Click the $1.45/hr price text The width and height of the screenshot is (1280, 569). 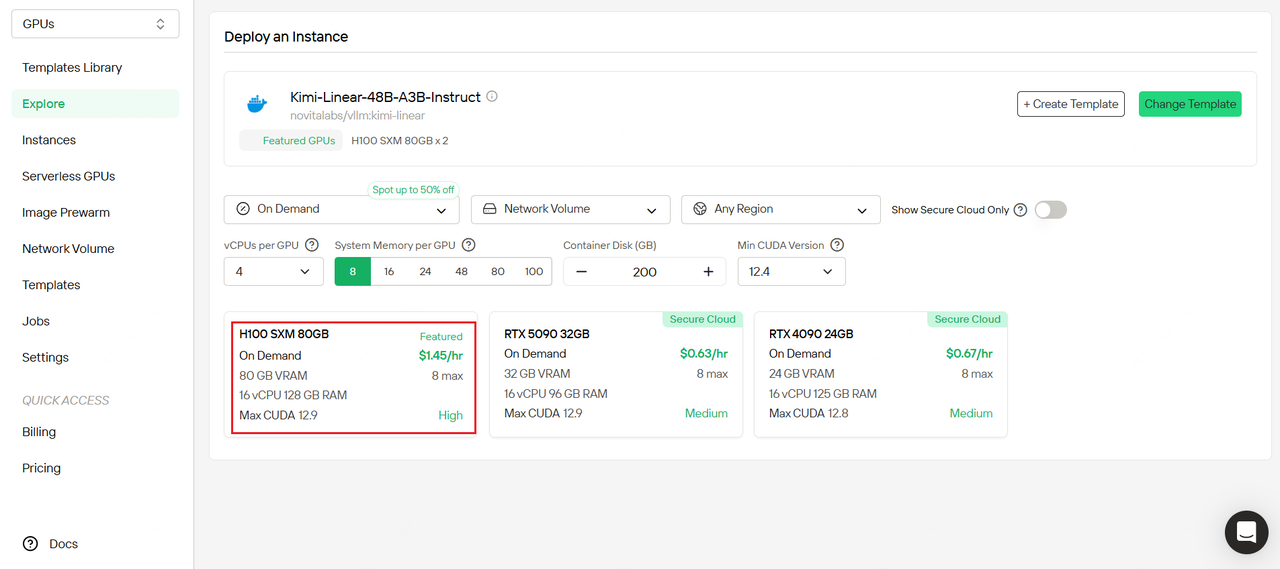[441, 356]
